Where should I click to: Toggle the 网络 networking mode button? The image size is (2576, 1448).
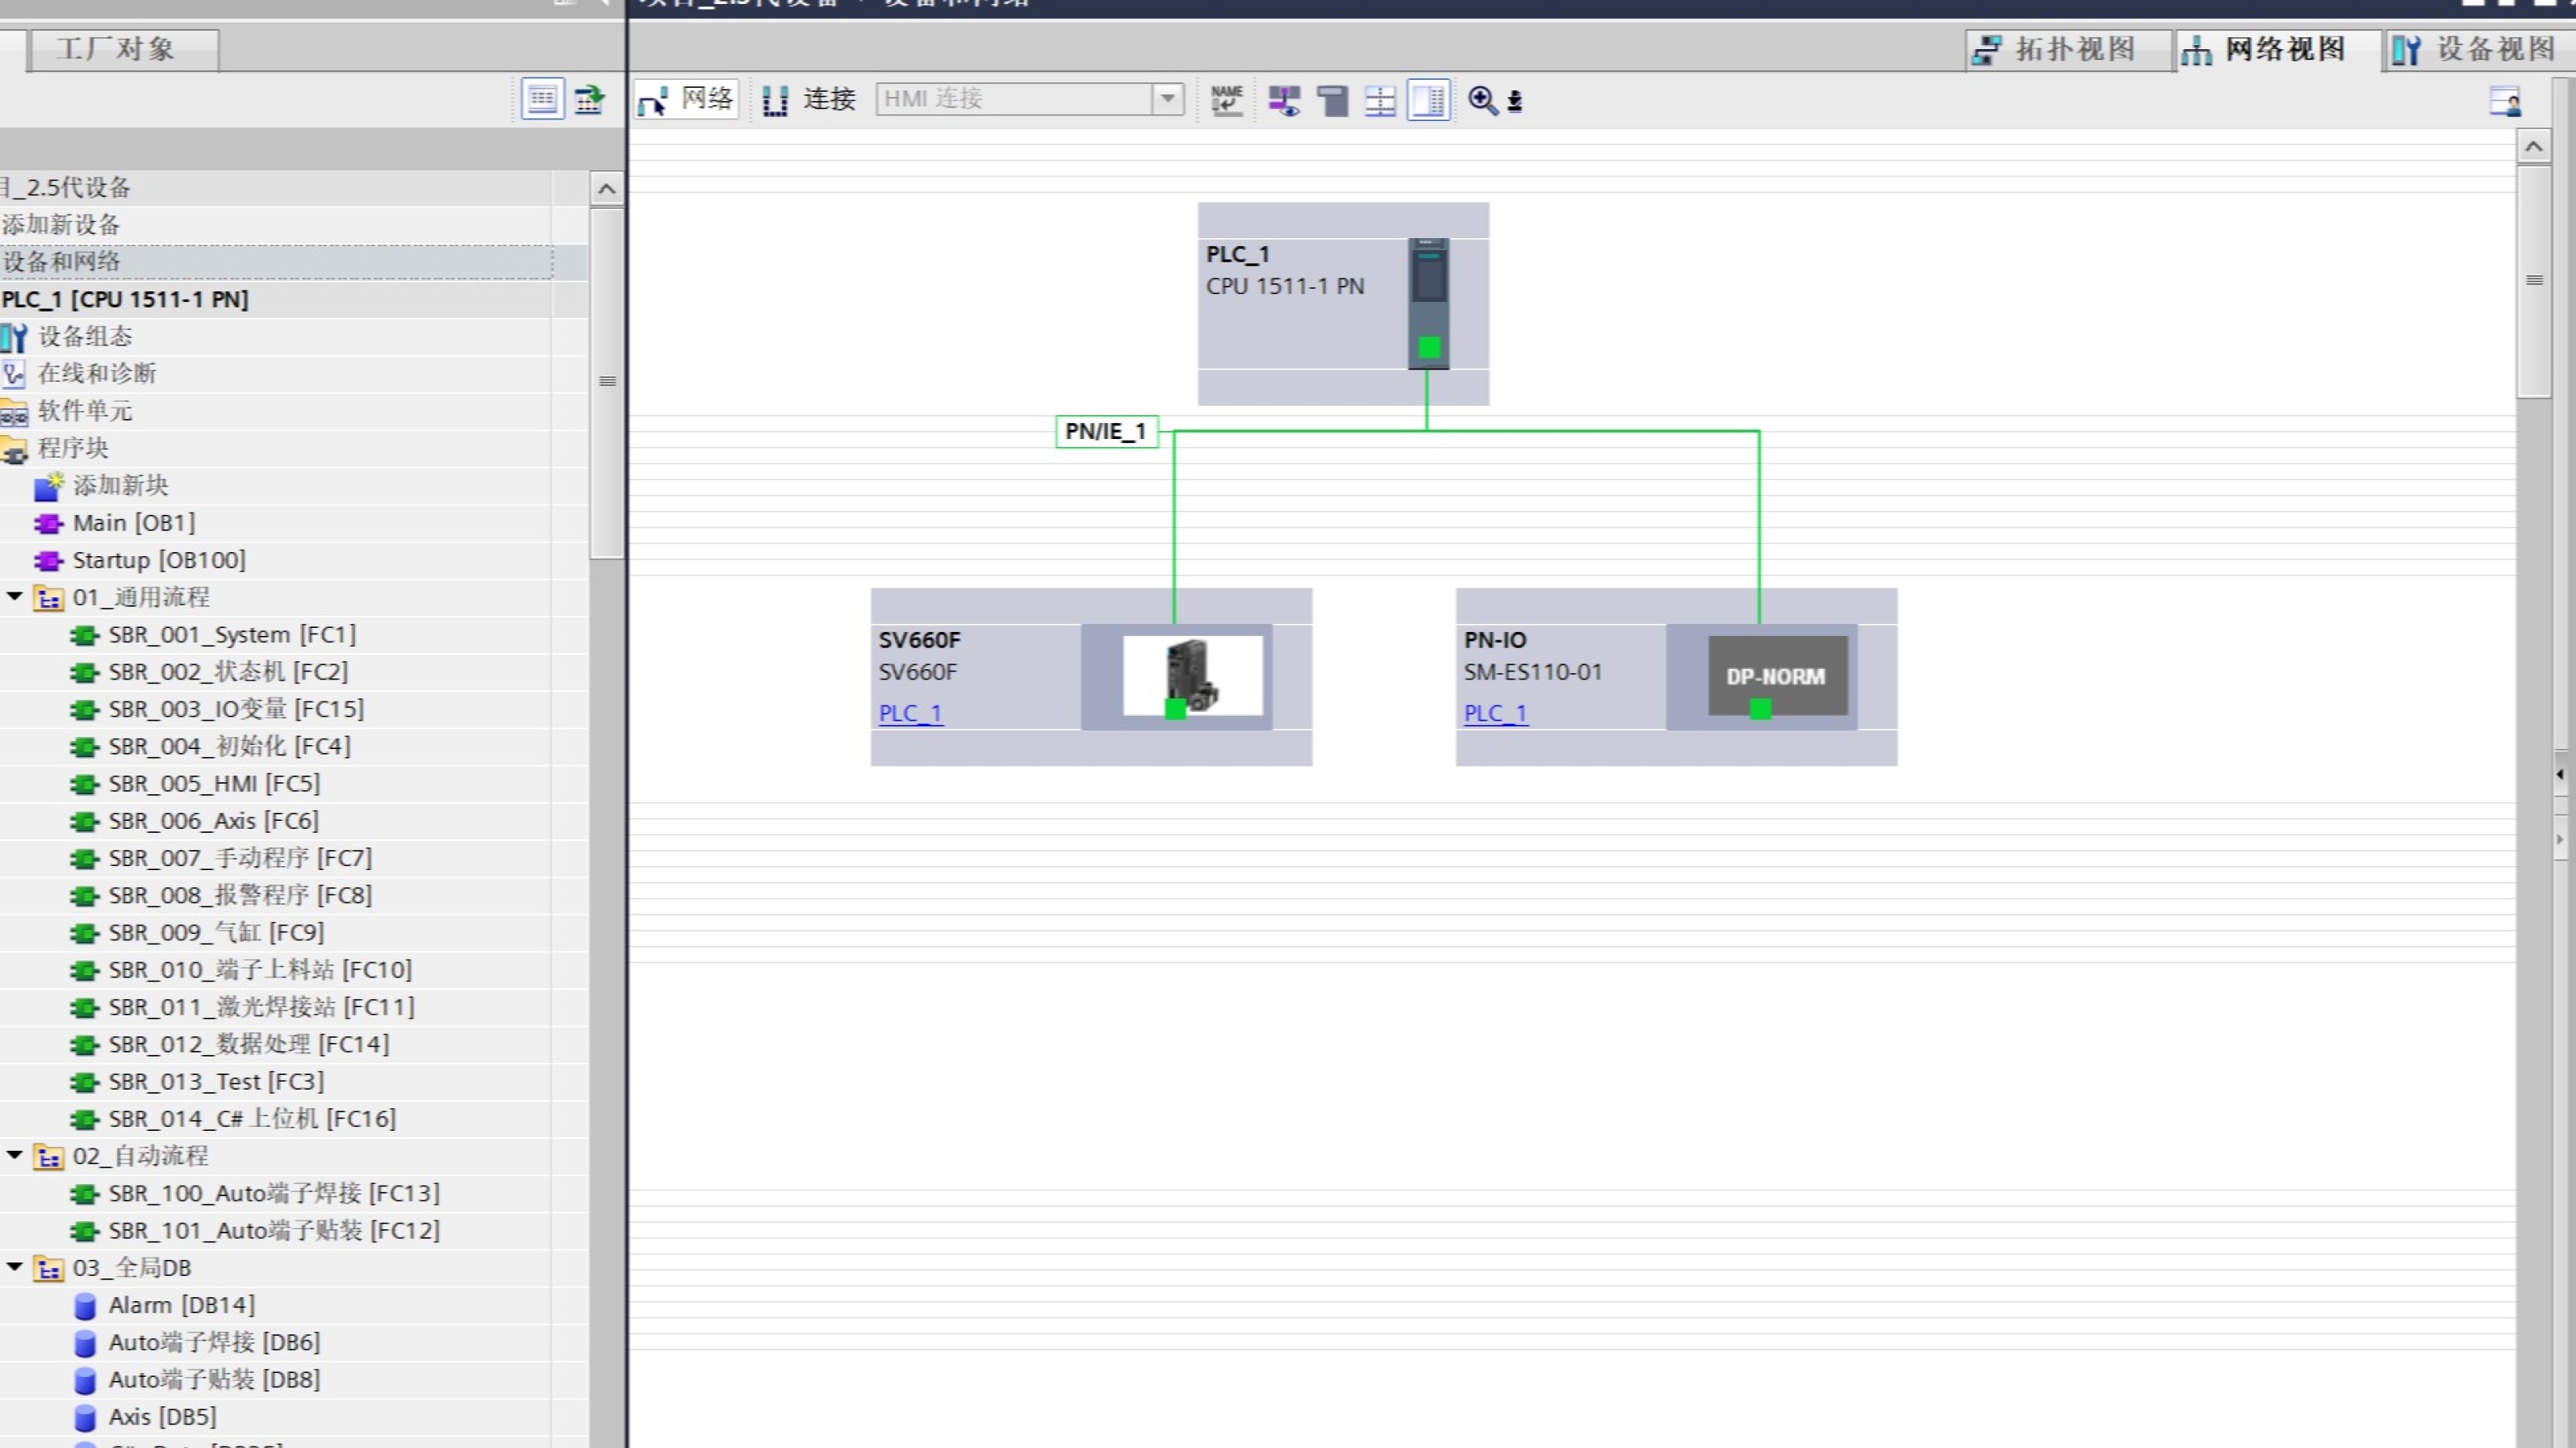[x=687, y=99]
